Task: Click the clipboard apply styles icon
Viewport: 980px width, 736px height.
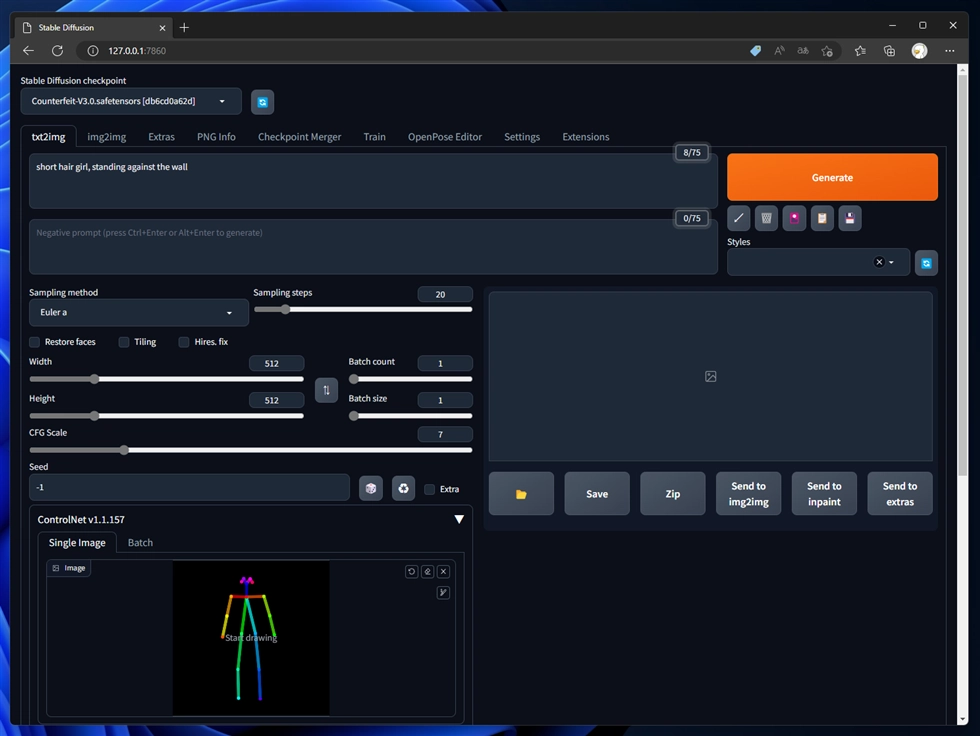Action: pos(822,218)
